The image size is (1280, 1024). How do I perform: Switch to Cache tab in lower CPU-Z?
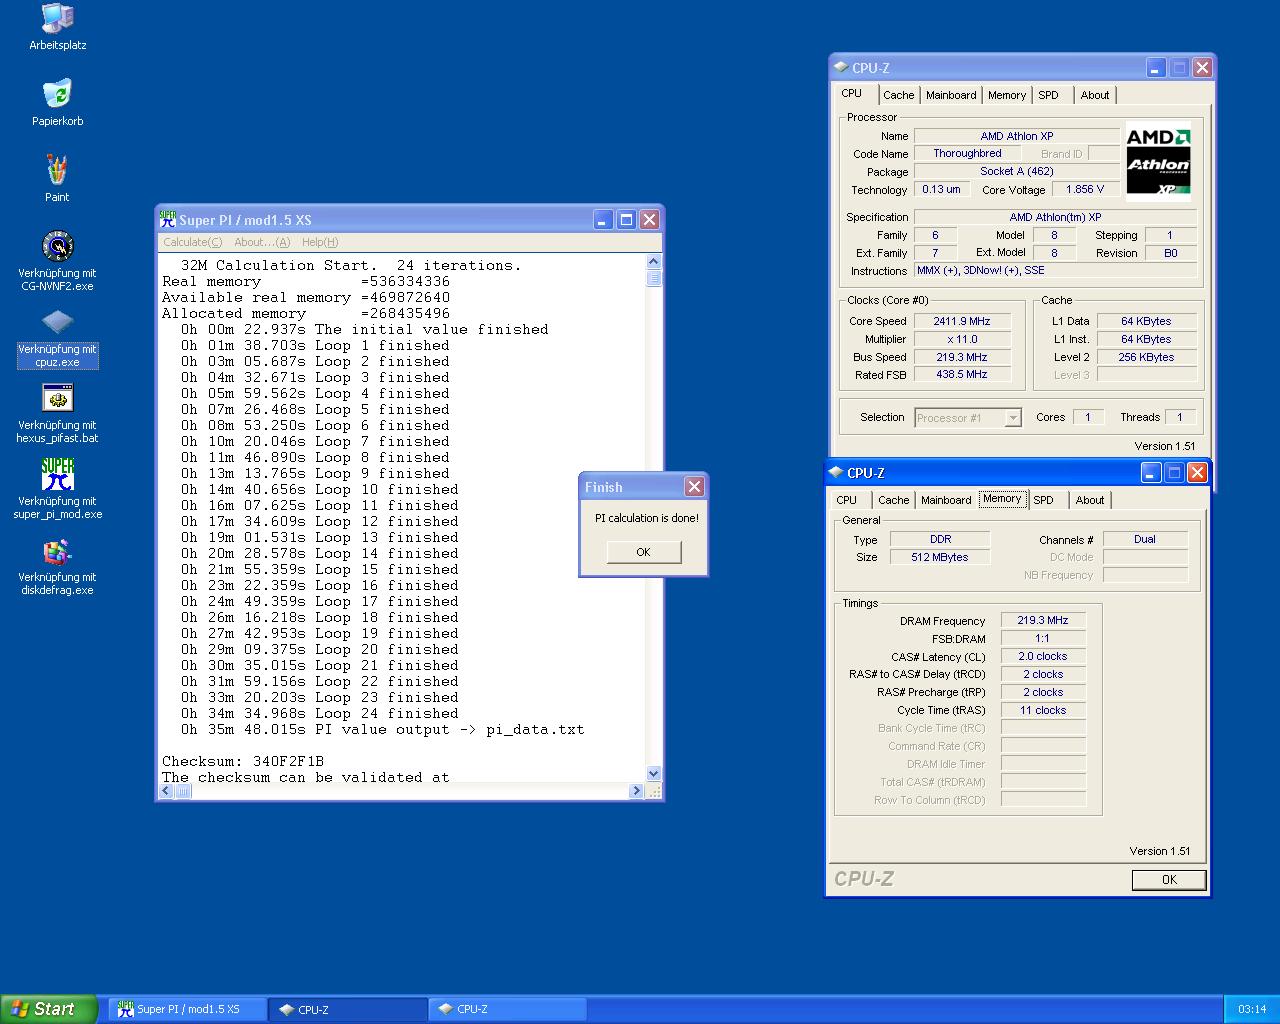893,500
